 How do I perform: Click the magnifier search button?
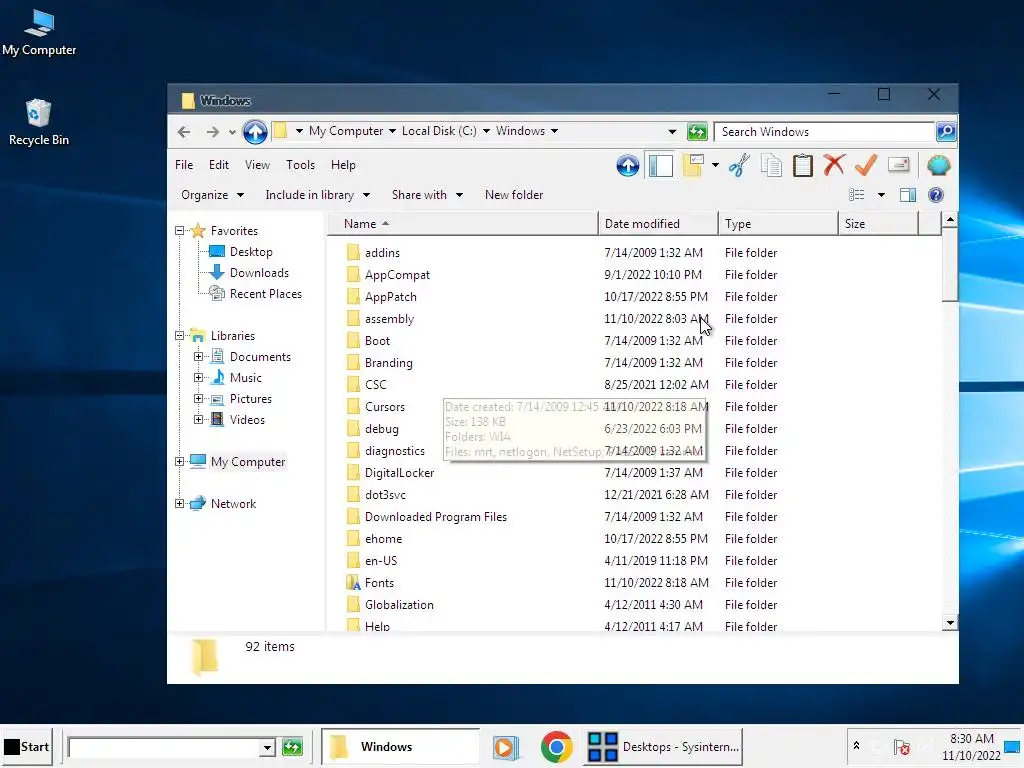coord(946,131)
